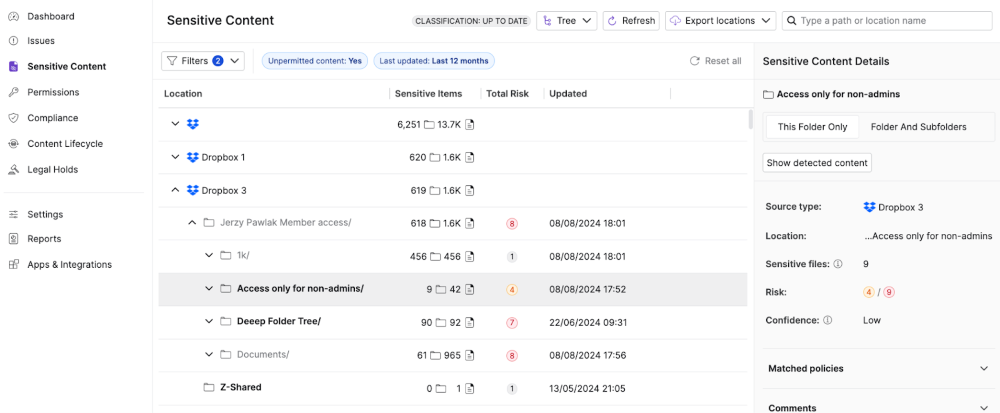The width and height of the screenshot is (1000, 413).
Task: Click the Content Lifecycle icon
Action: coord(13,144)
